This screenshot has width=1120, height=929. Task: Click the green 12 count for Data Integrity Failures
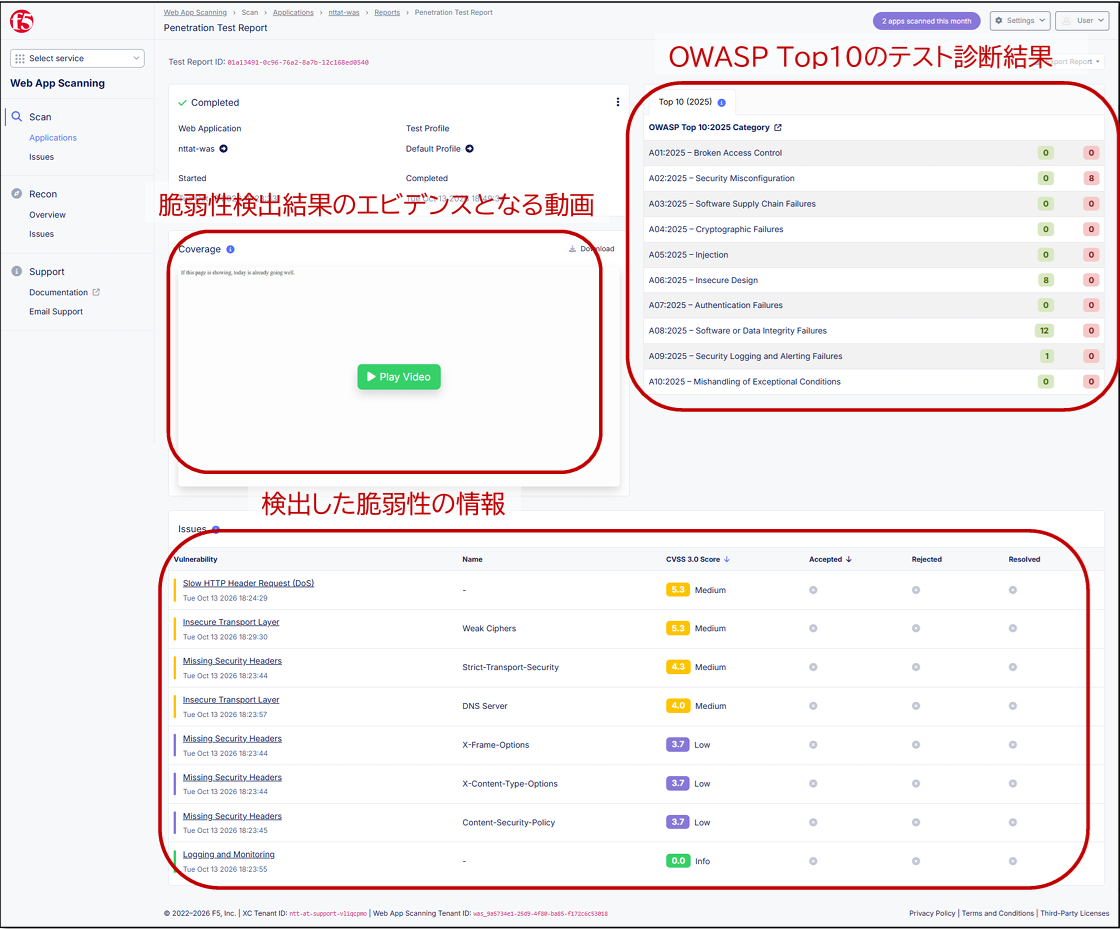pos(1044,331)
